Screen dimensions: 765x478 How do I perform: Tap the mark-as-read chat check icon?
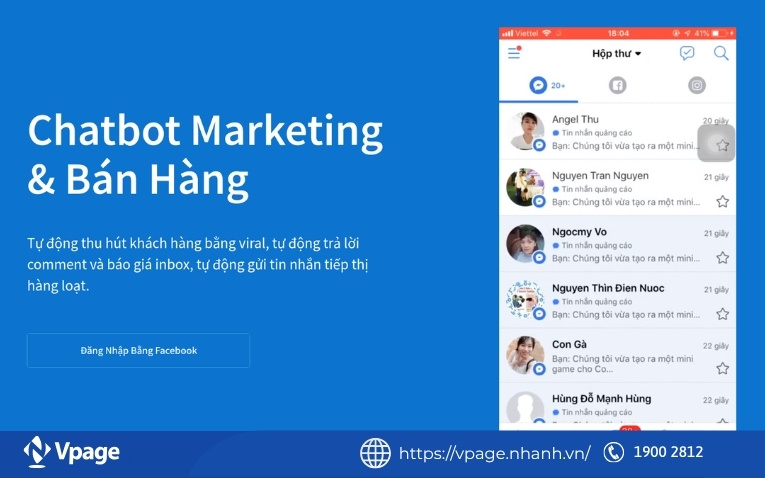pyautogui.click(x=687, y=53)
